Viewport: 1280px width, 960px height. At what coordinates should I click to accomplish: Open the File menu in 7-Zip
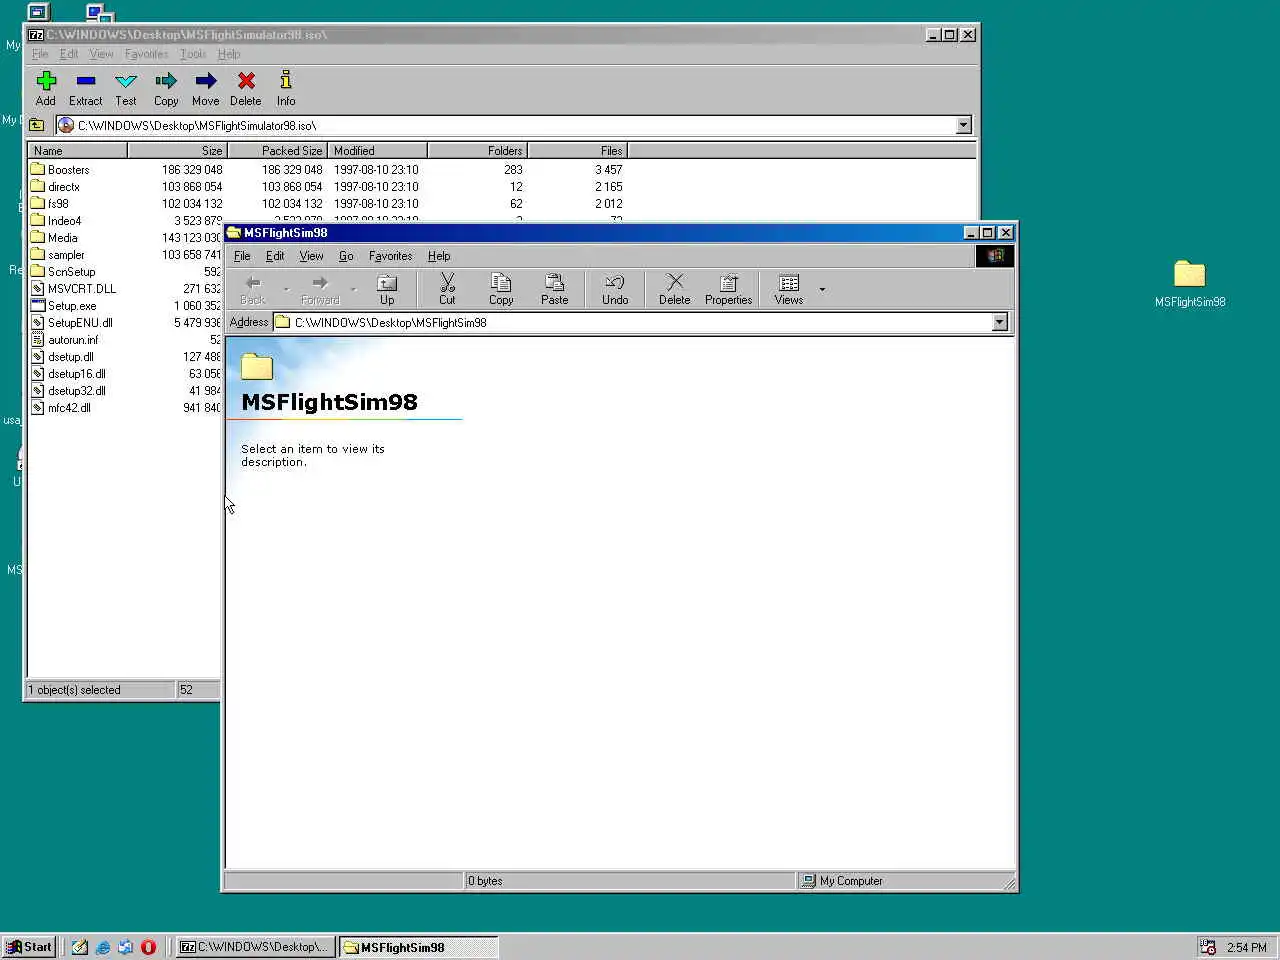40,54
